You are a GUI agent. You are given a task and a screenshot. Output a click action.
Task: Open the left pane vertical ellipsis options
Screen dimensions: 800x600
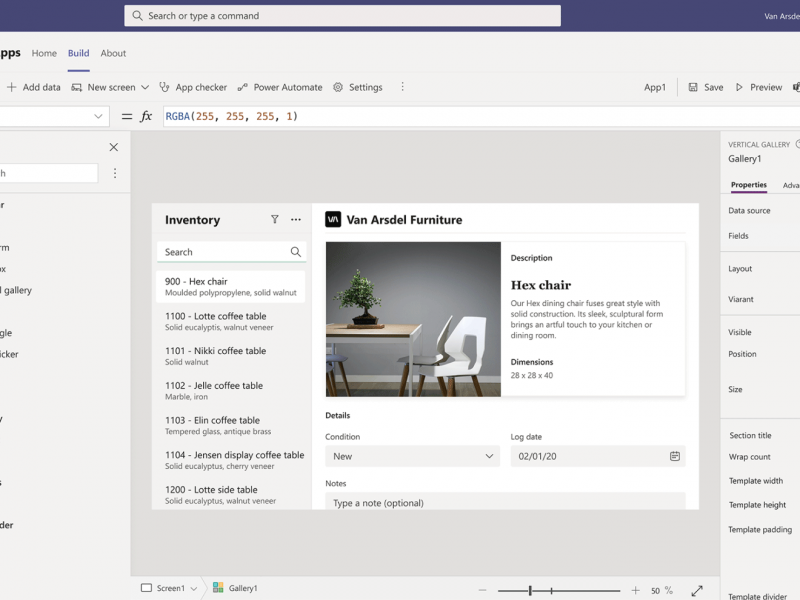[115, 173]
